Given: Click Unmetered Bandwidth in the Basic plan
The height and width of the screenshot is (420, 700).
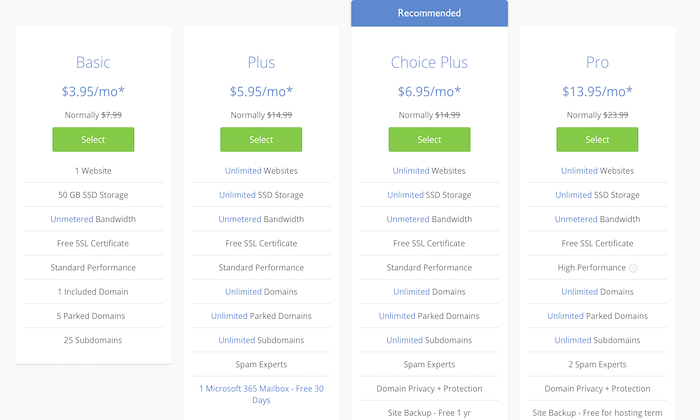Looking at the screenshot, I should coord(93,219).
